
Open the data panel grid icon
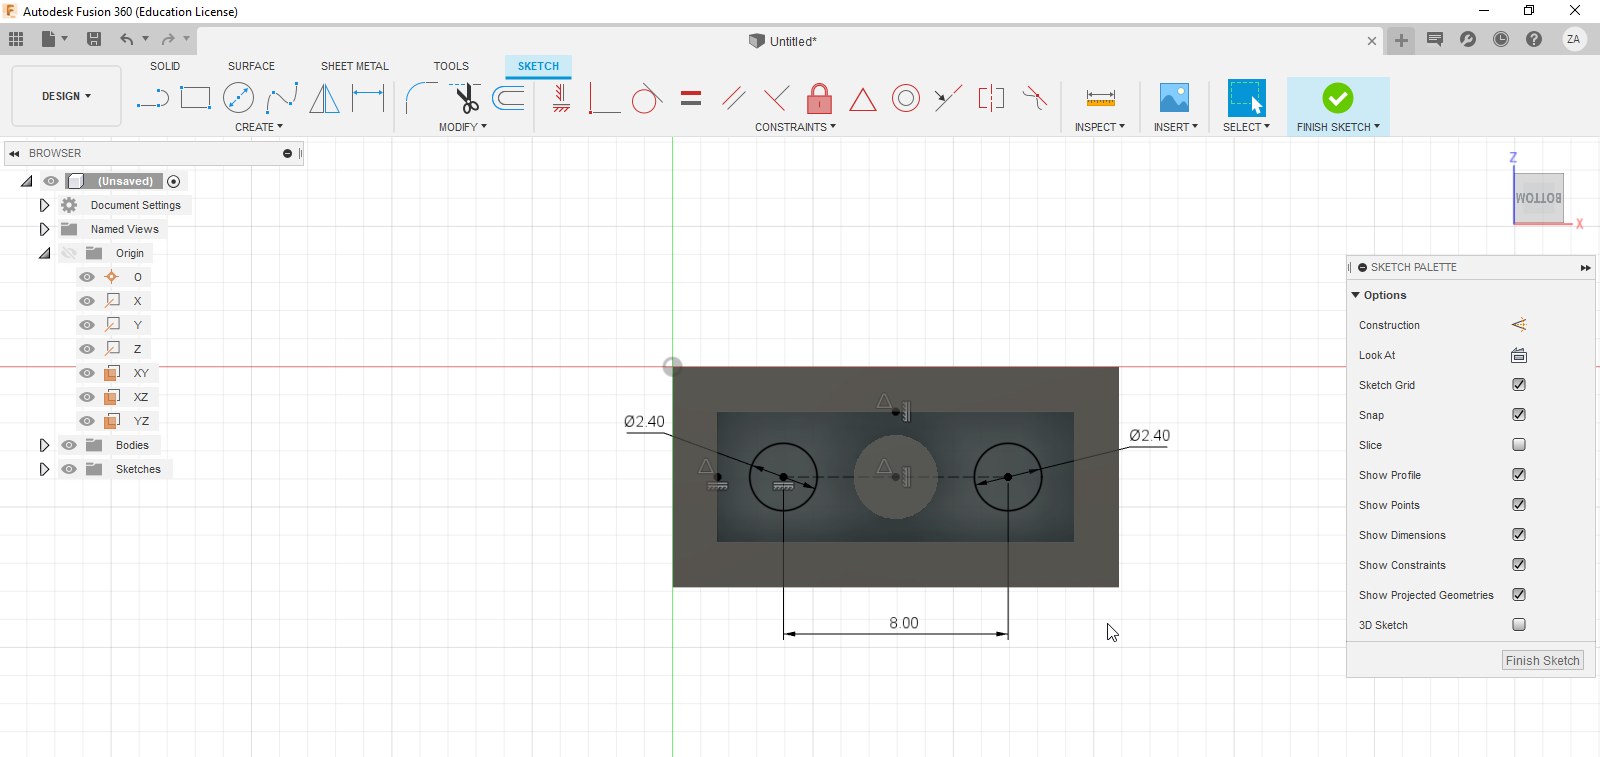[16, 39]
